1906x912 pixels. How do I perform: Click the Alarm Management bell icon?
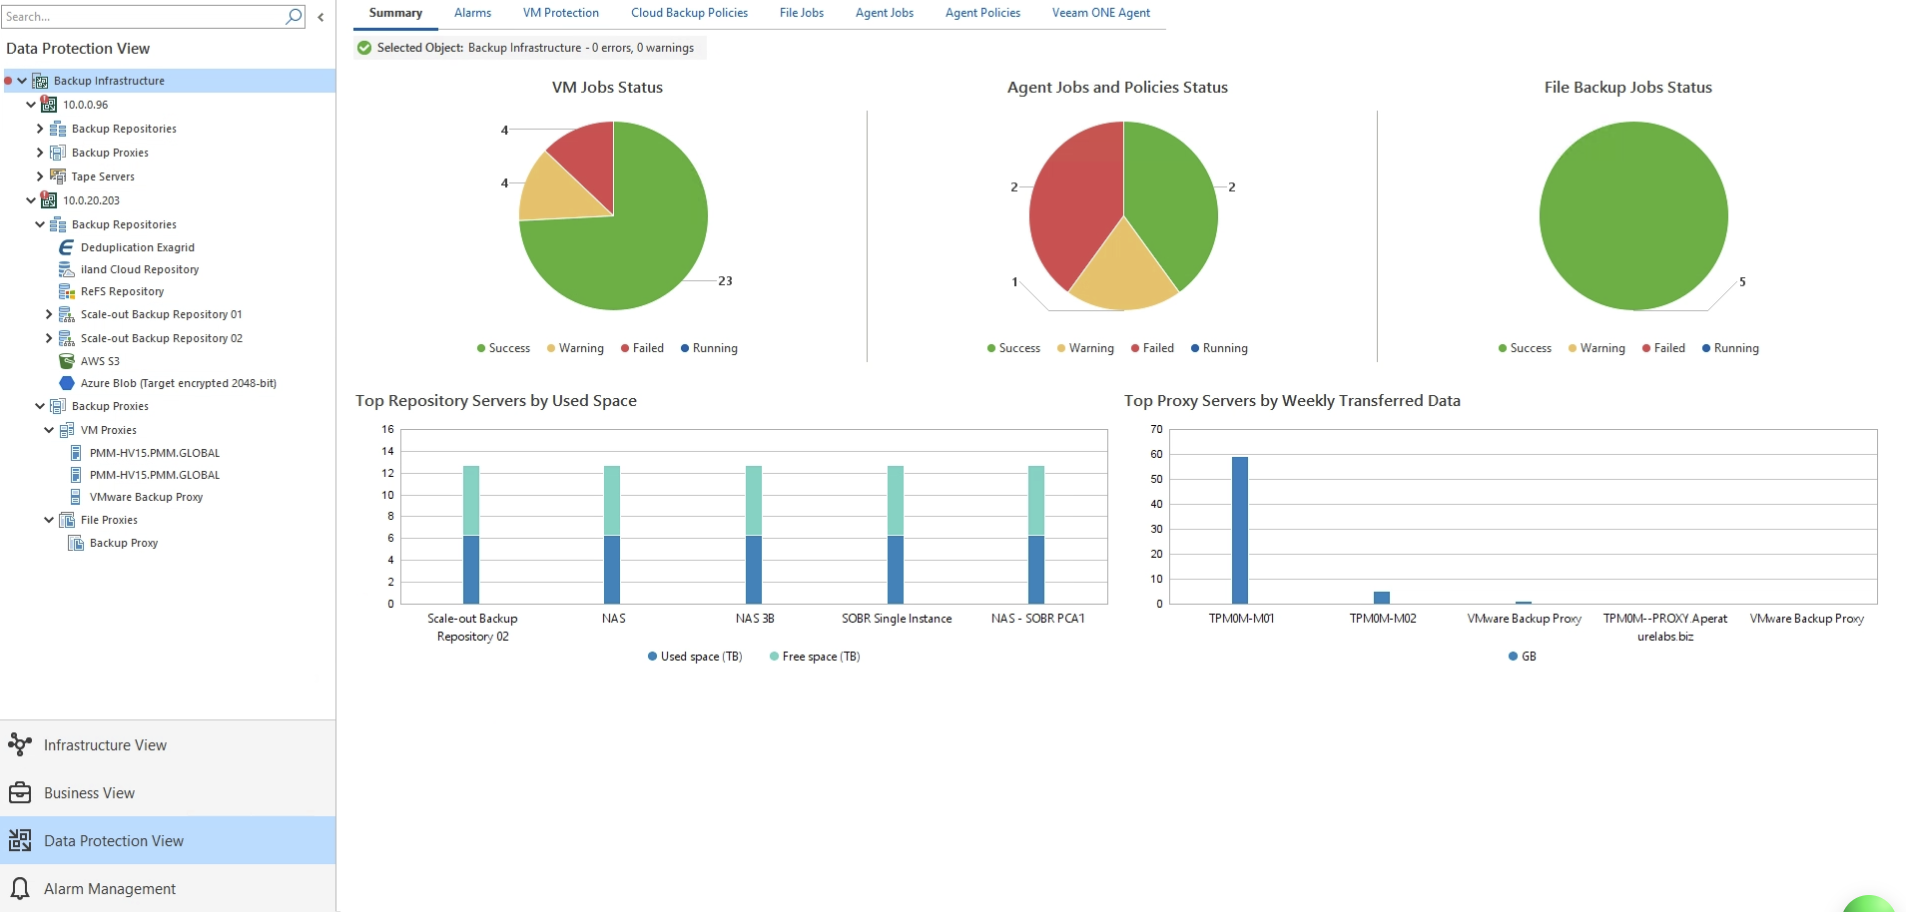pyautogui.click(x=20, y=888)
